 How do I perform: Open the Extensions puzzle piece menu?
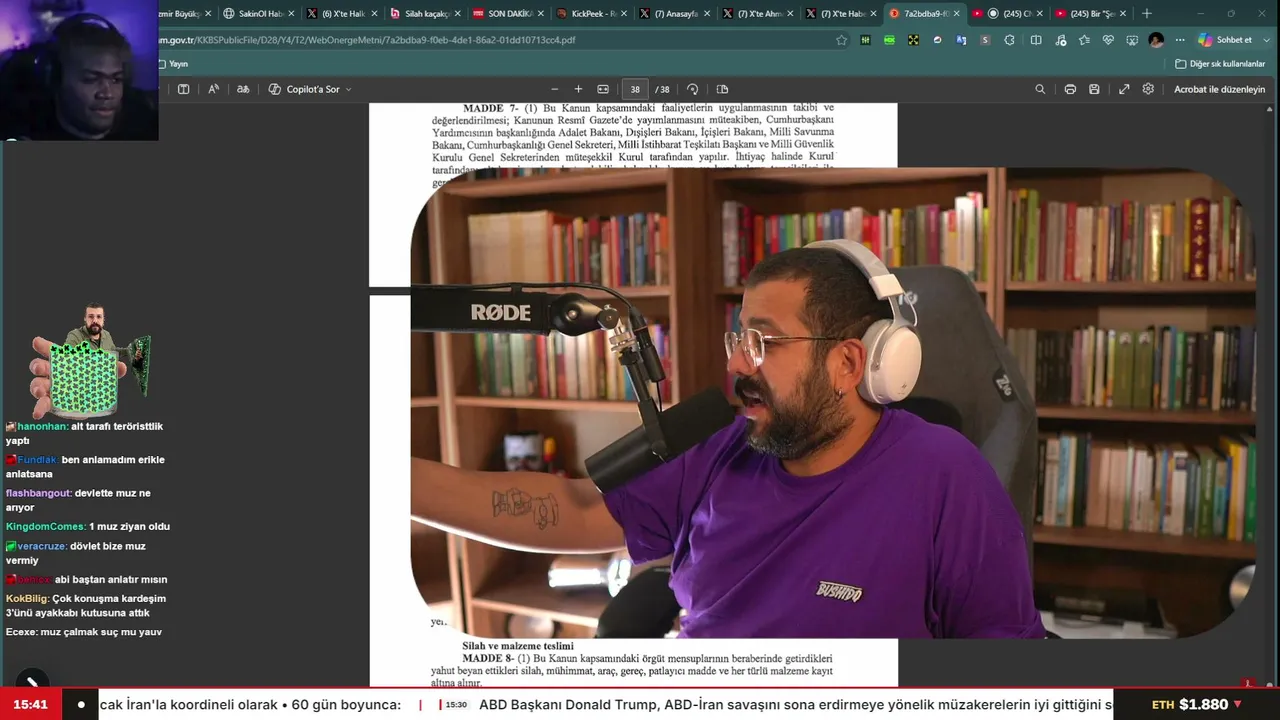tap(1009, 40)
